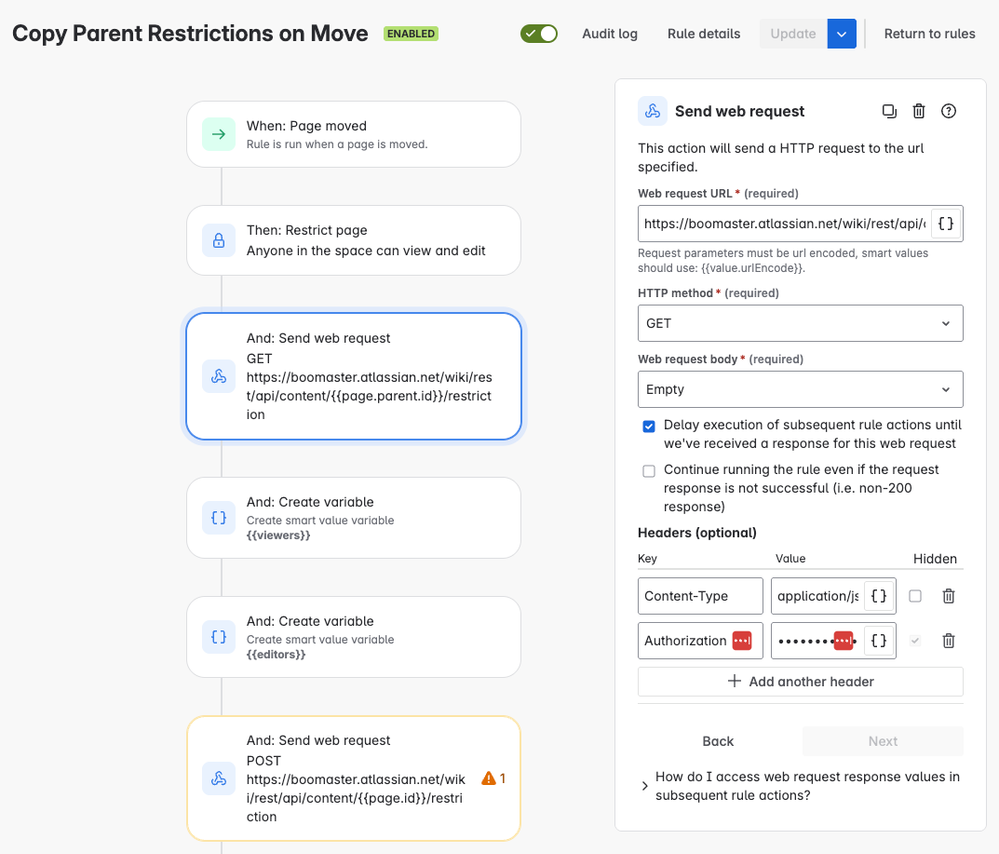
Task: Open the Web request body dropdown showing Empty
Action: point(800,389)
